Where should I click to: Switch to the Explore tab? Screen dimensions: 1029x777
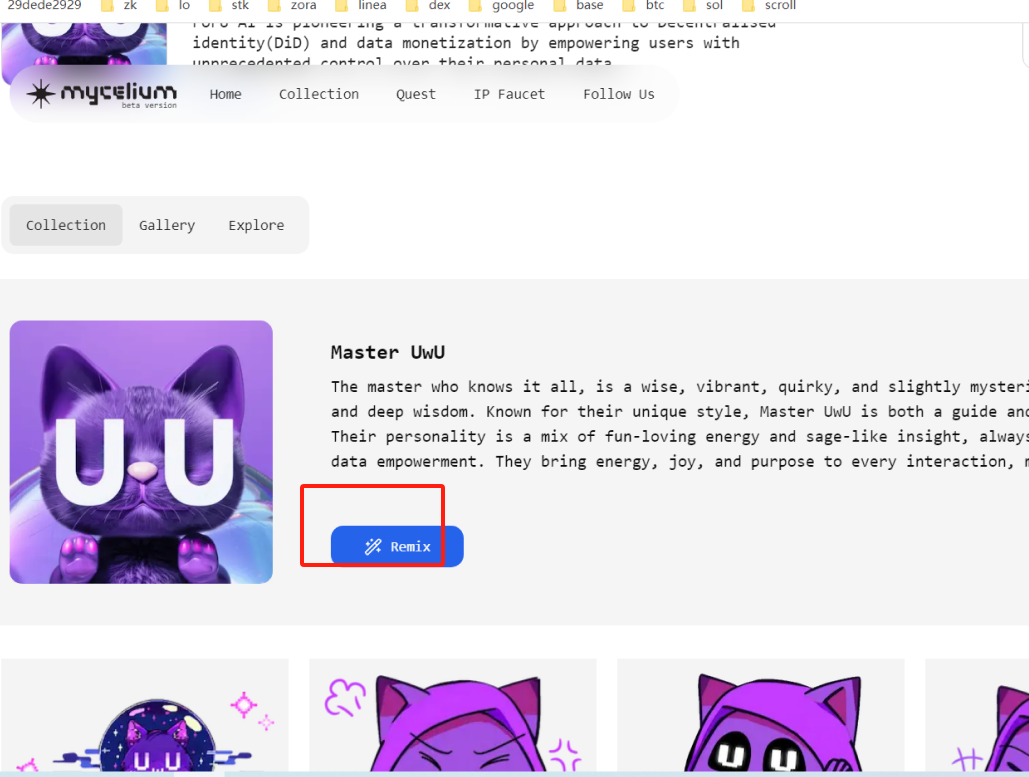tap(257, 225)
